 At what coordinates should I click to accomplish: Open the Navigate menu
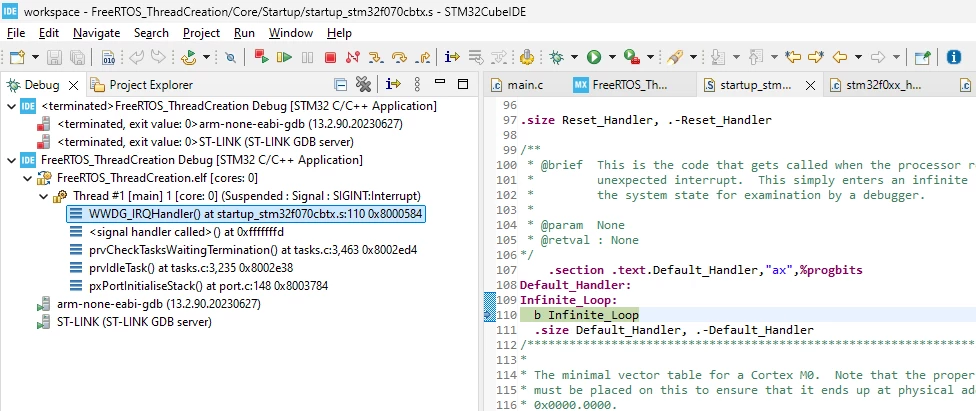(x=96, y=33)
